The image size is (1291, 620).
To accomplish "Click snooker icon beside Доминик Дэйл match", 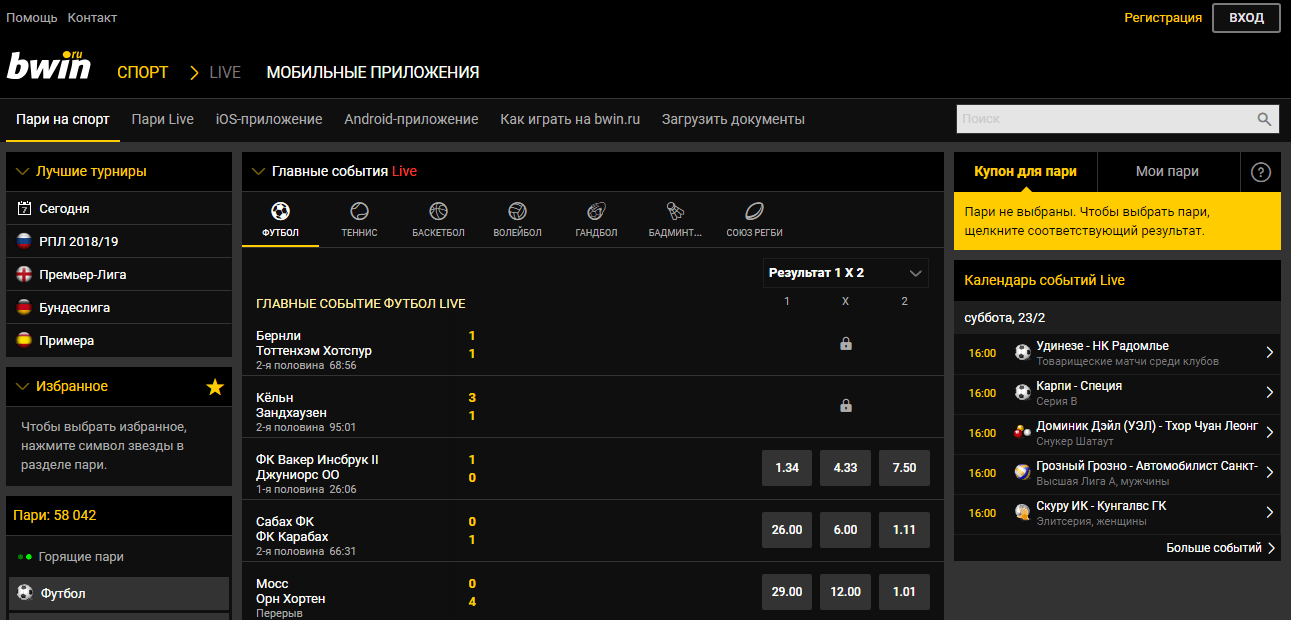I will [1022, 432].
